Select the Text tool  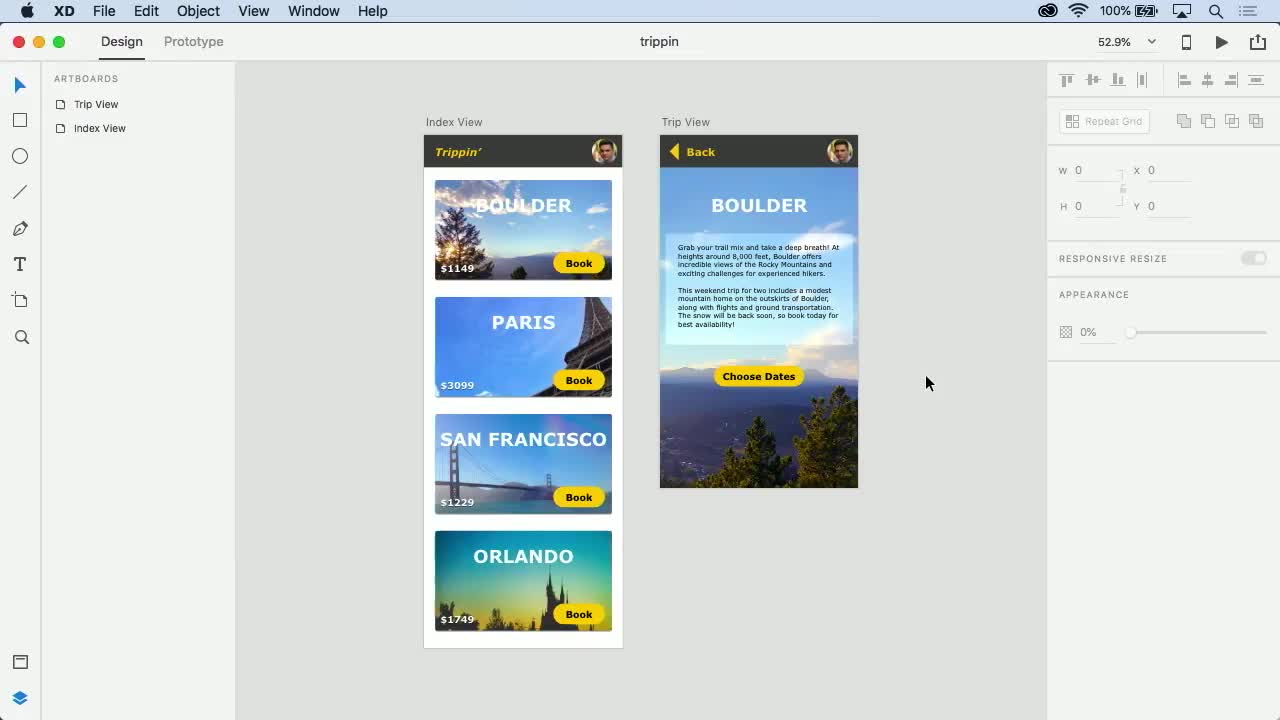point(20,265)
